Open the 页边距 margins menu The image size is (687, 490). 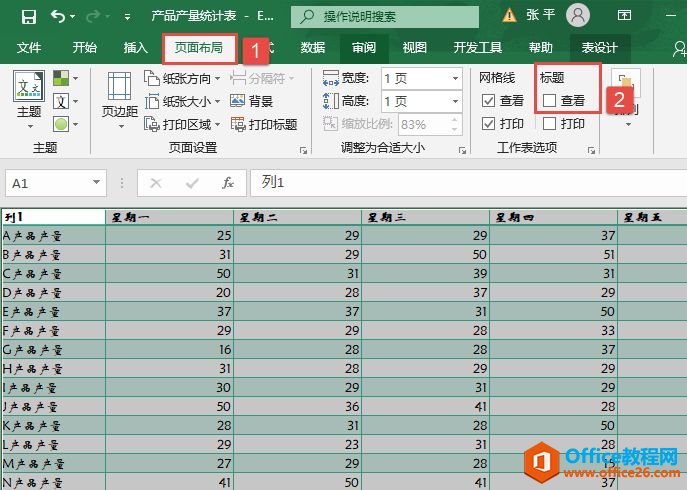pyautogui.click(x=120, y=100)
